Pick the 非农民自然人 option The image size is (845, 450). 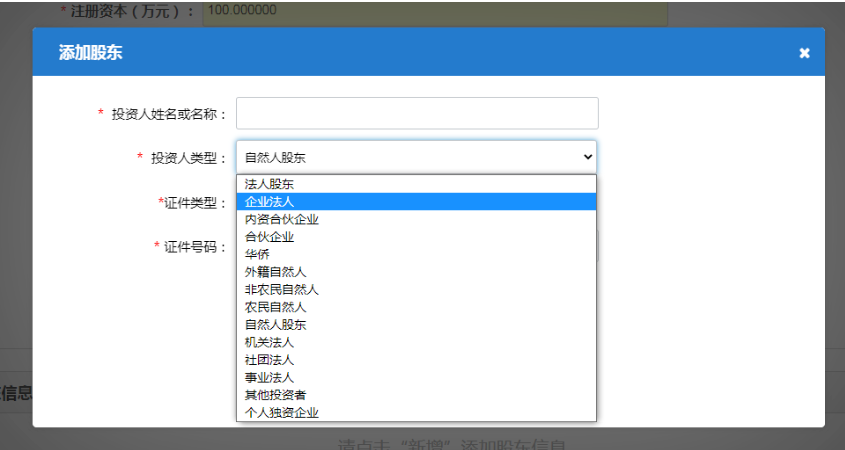(281, 289)
